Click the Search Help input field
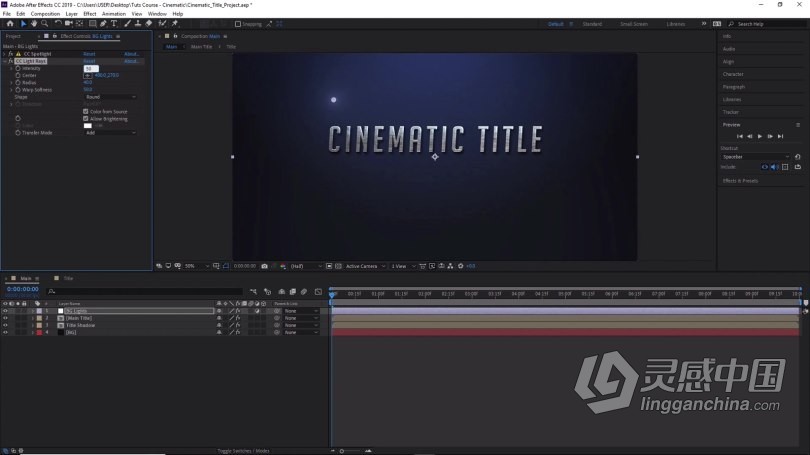 [767, 24]
